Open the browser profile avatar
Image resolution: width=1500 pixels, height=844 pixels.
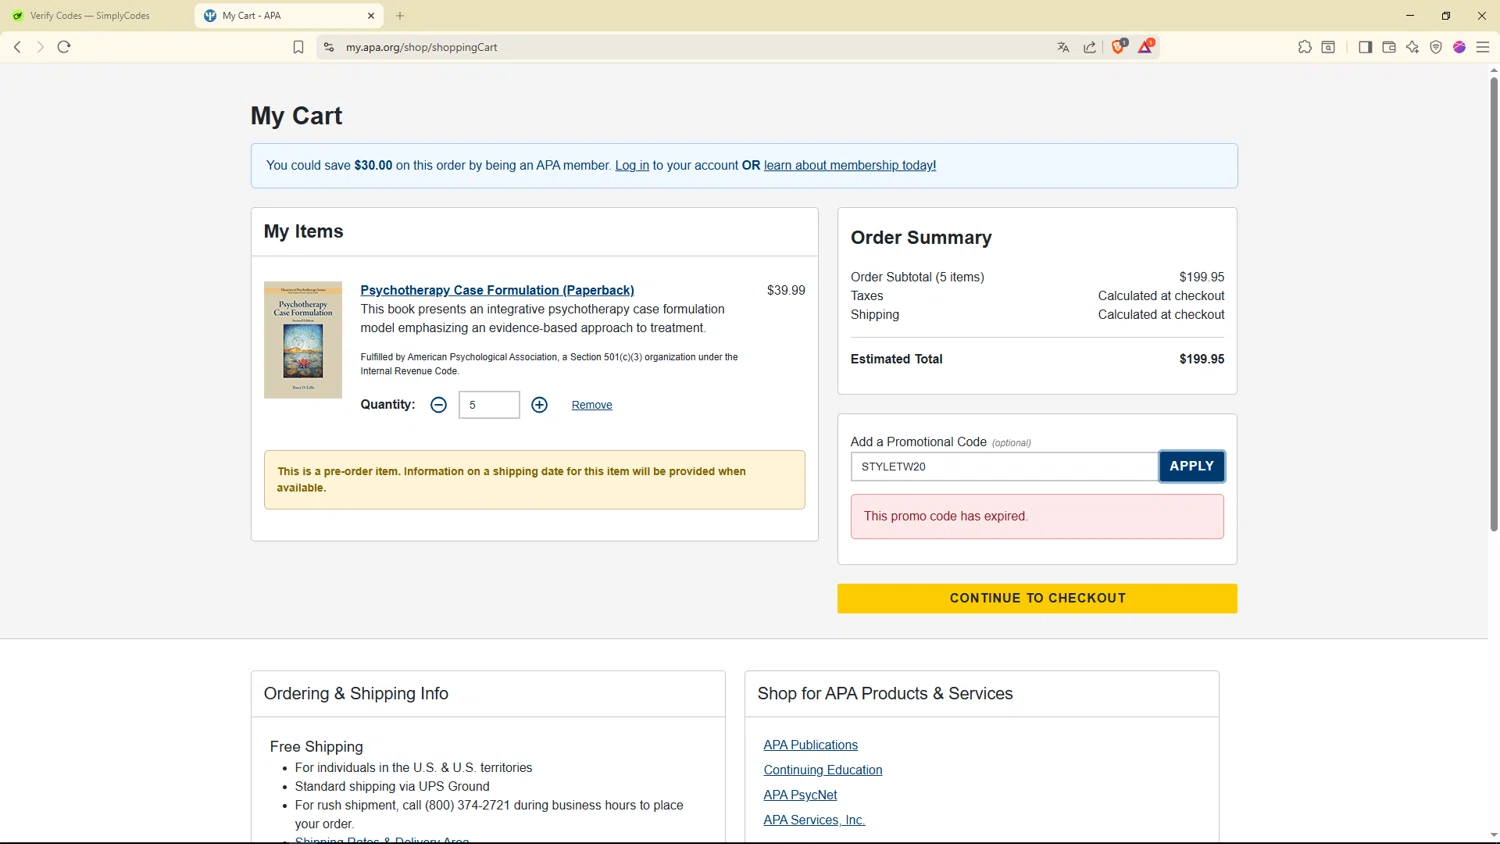1460,47
